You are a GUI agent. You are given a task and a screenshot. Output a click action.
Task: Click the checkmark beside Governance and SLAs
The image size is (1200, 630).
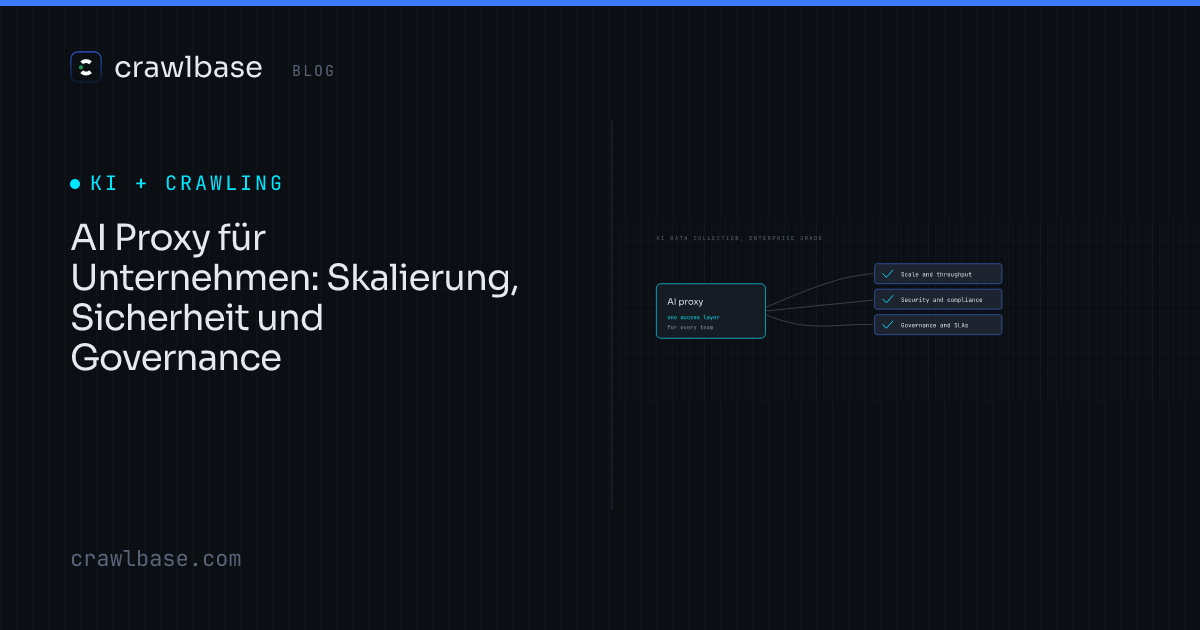click(887, 325)
